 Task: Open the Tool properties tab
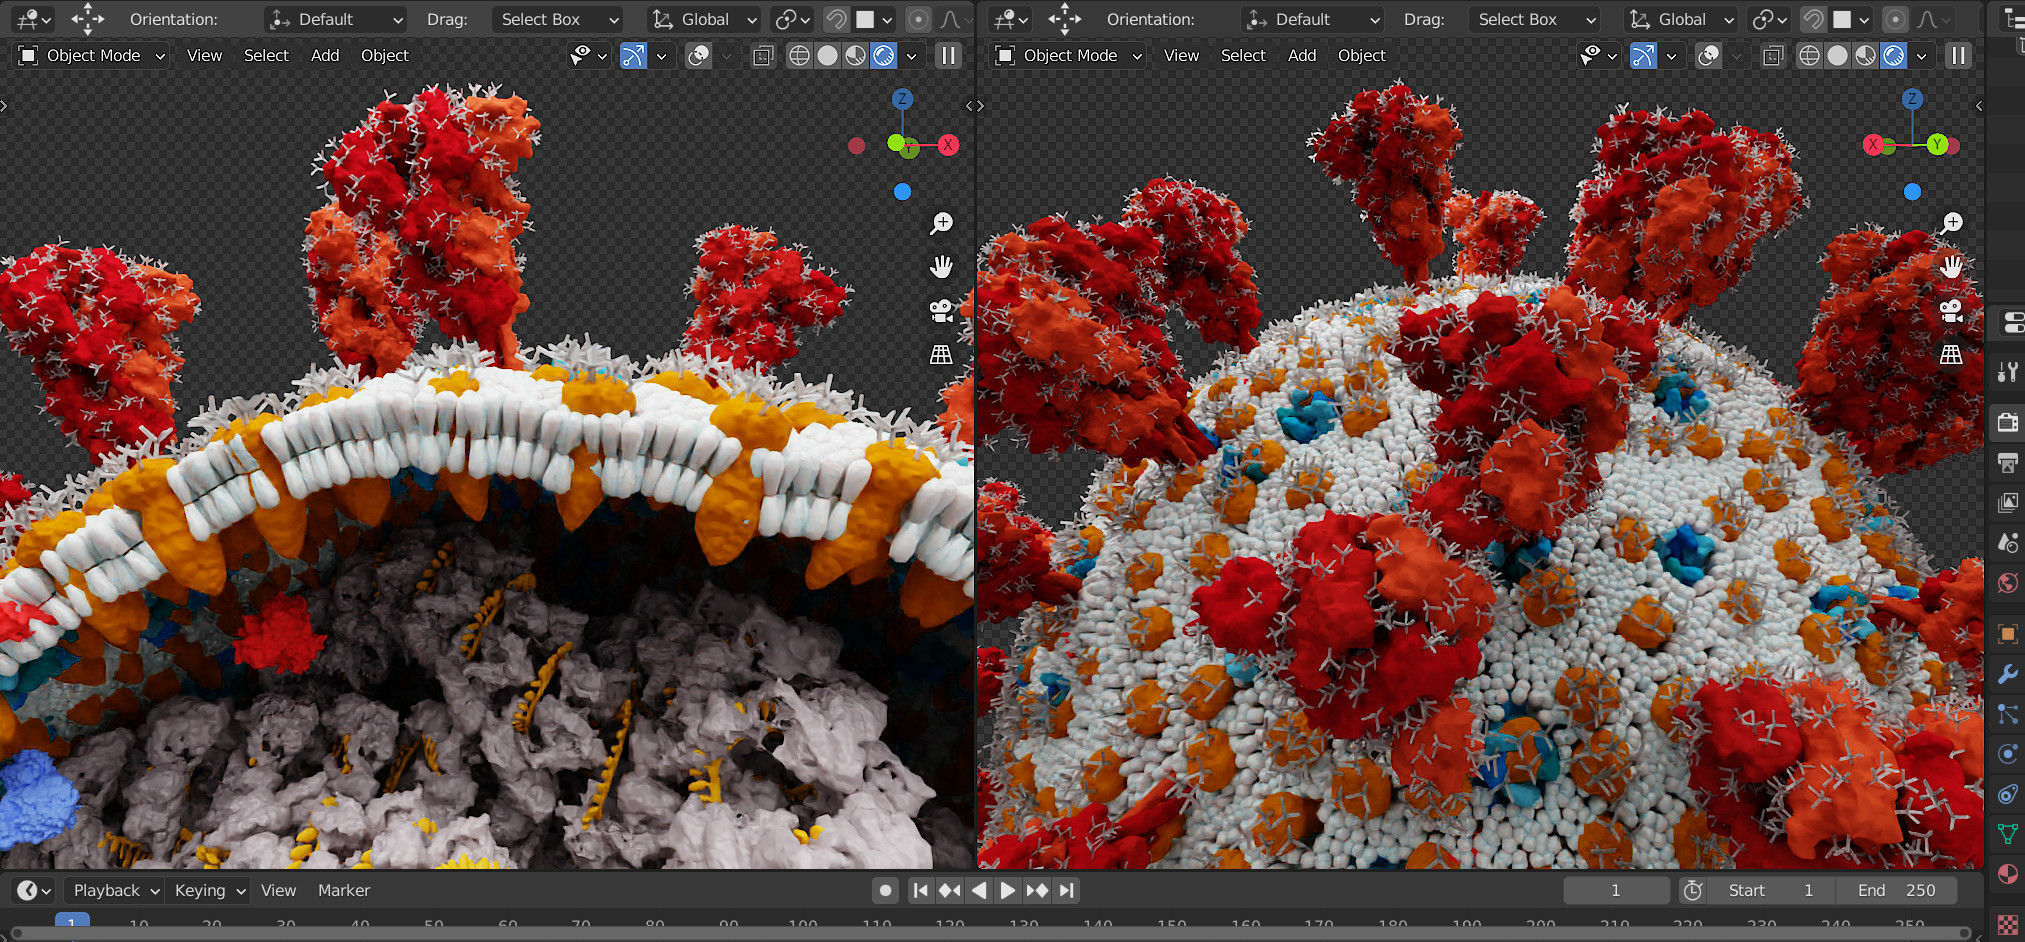coord(2007,372)
